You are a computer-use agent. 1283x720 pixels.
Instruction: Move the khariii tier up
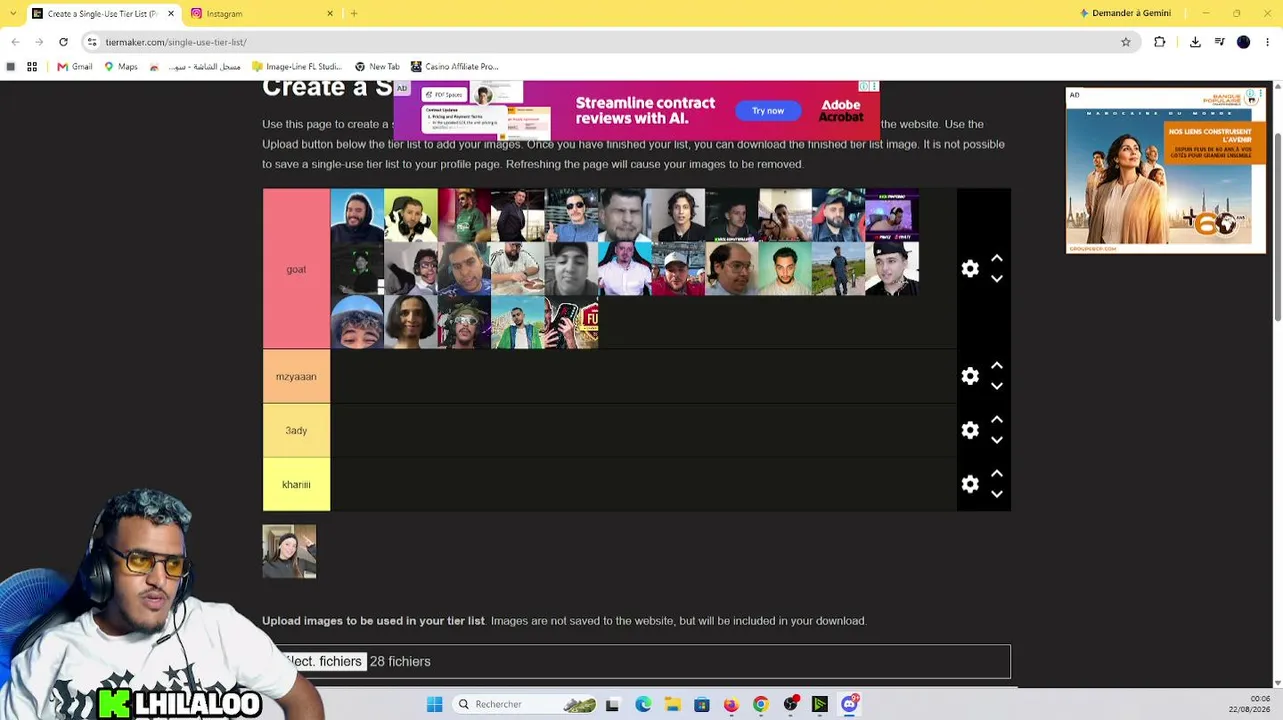click(x=997, y=474)
